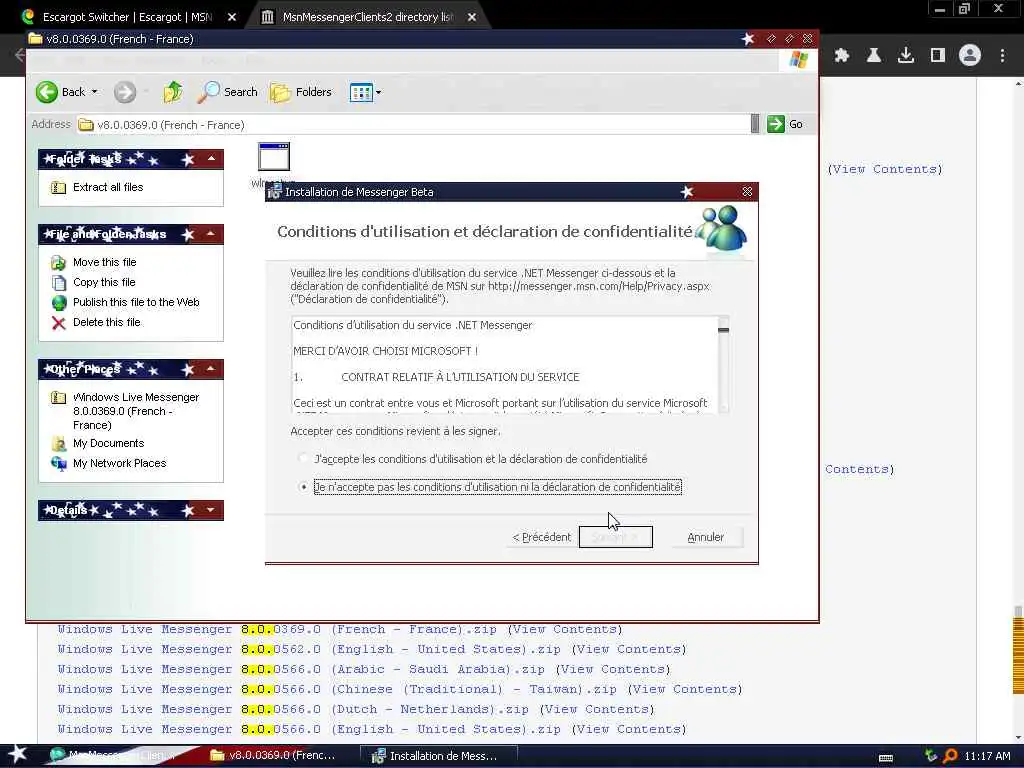Switch to MsnMessengerClients2 directory listing tab
This screenshot has width=1024, height=768.
pyautogui.click(x=367, y=17)
